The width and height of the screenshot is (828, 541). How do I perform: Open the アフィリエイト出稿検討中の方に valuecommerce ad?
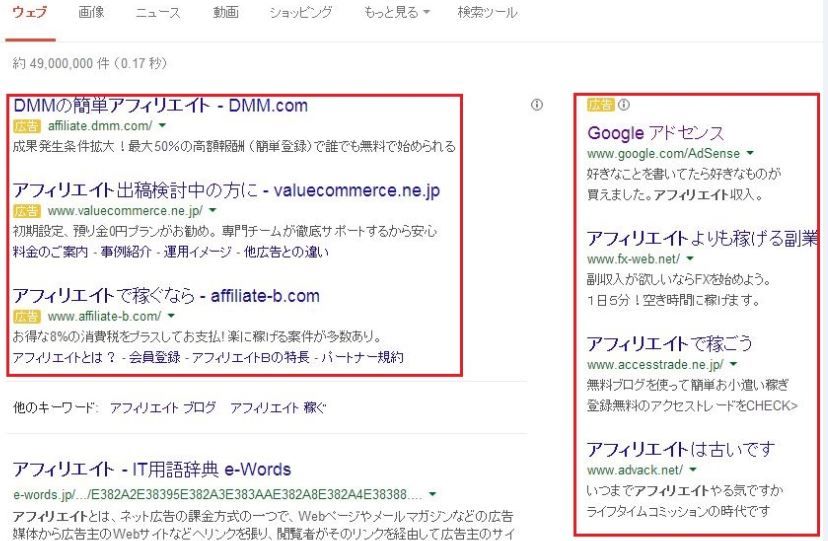[227, 191]
